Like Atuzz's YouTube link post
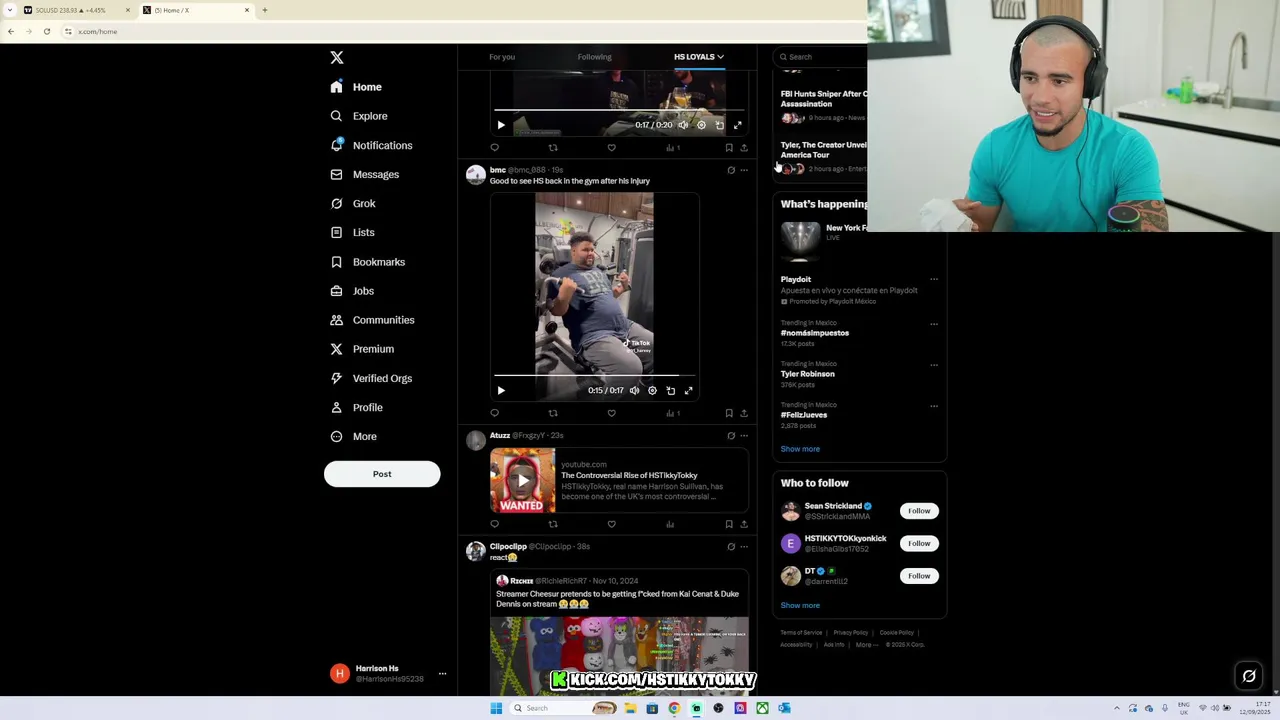Image resolution: width=1280 pixels, height=720 pixels. click(612, 524)
